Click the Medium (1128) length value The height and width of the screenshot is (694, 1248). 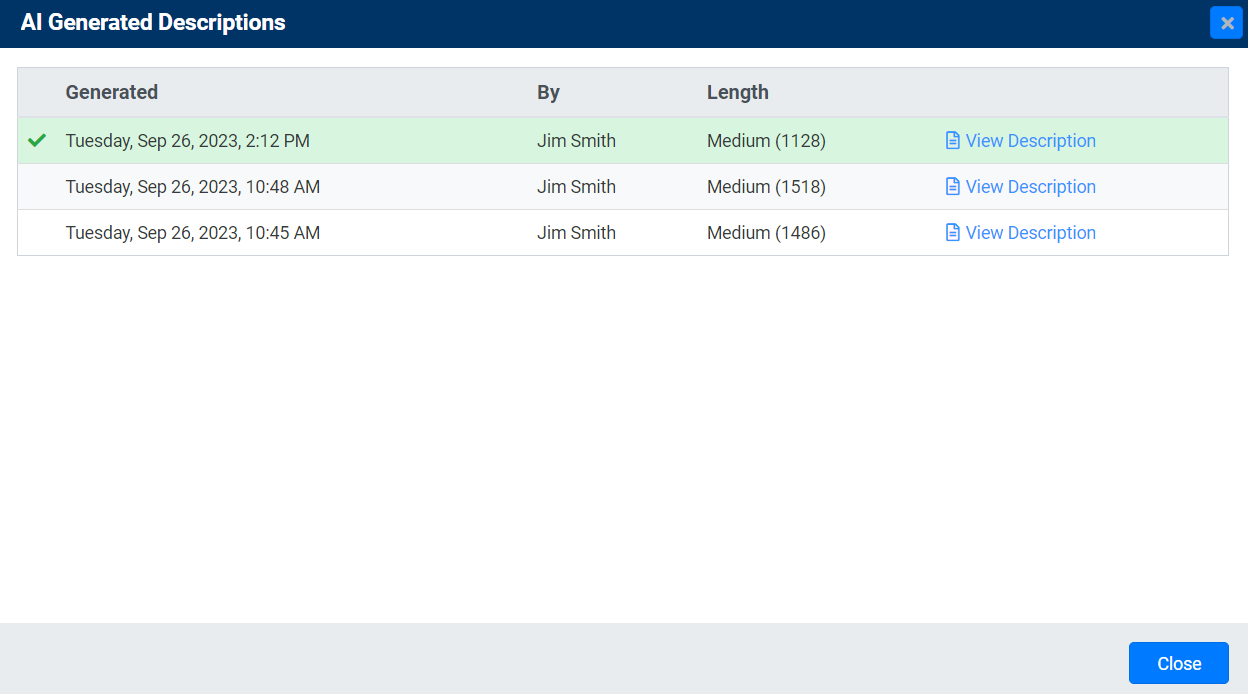(x=766, y=141)
